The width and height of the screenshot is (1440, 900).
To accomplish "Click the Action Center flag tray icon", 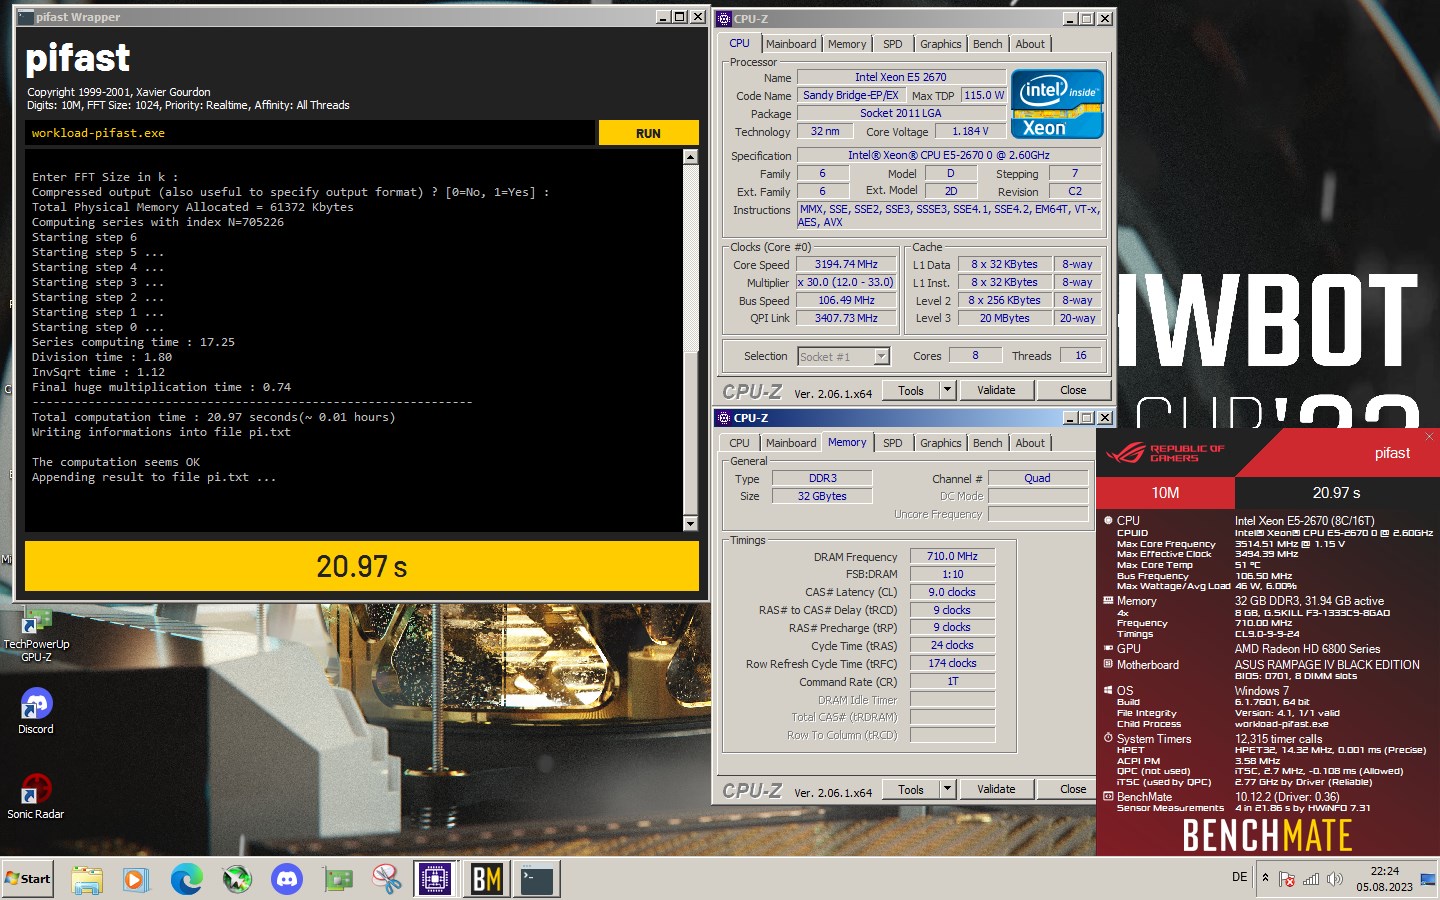I will (x=1287, y=879).
